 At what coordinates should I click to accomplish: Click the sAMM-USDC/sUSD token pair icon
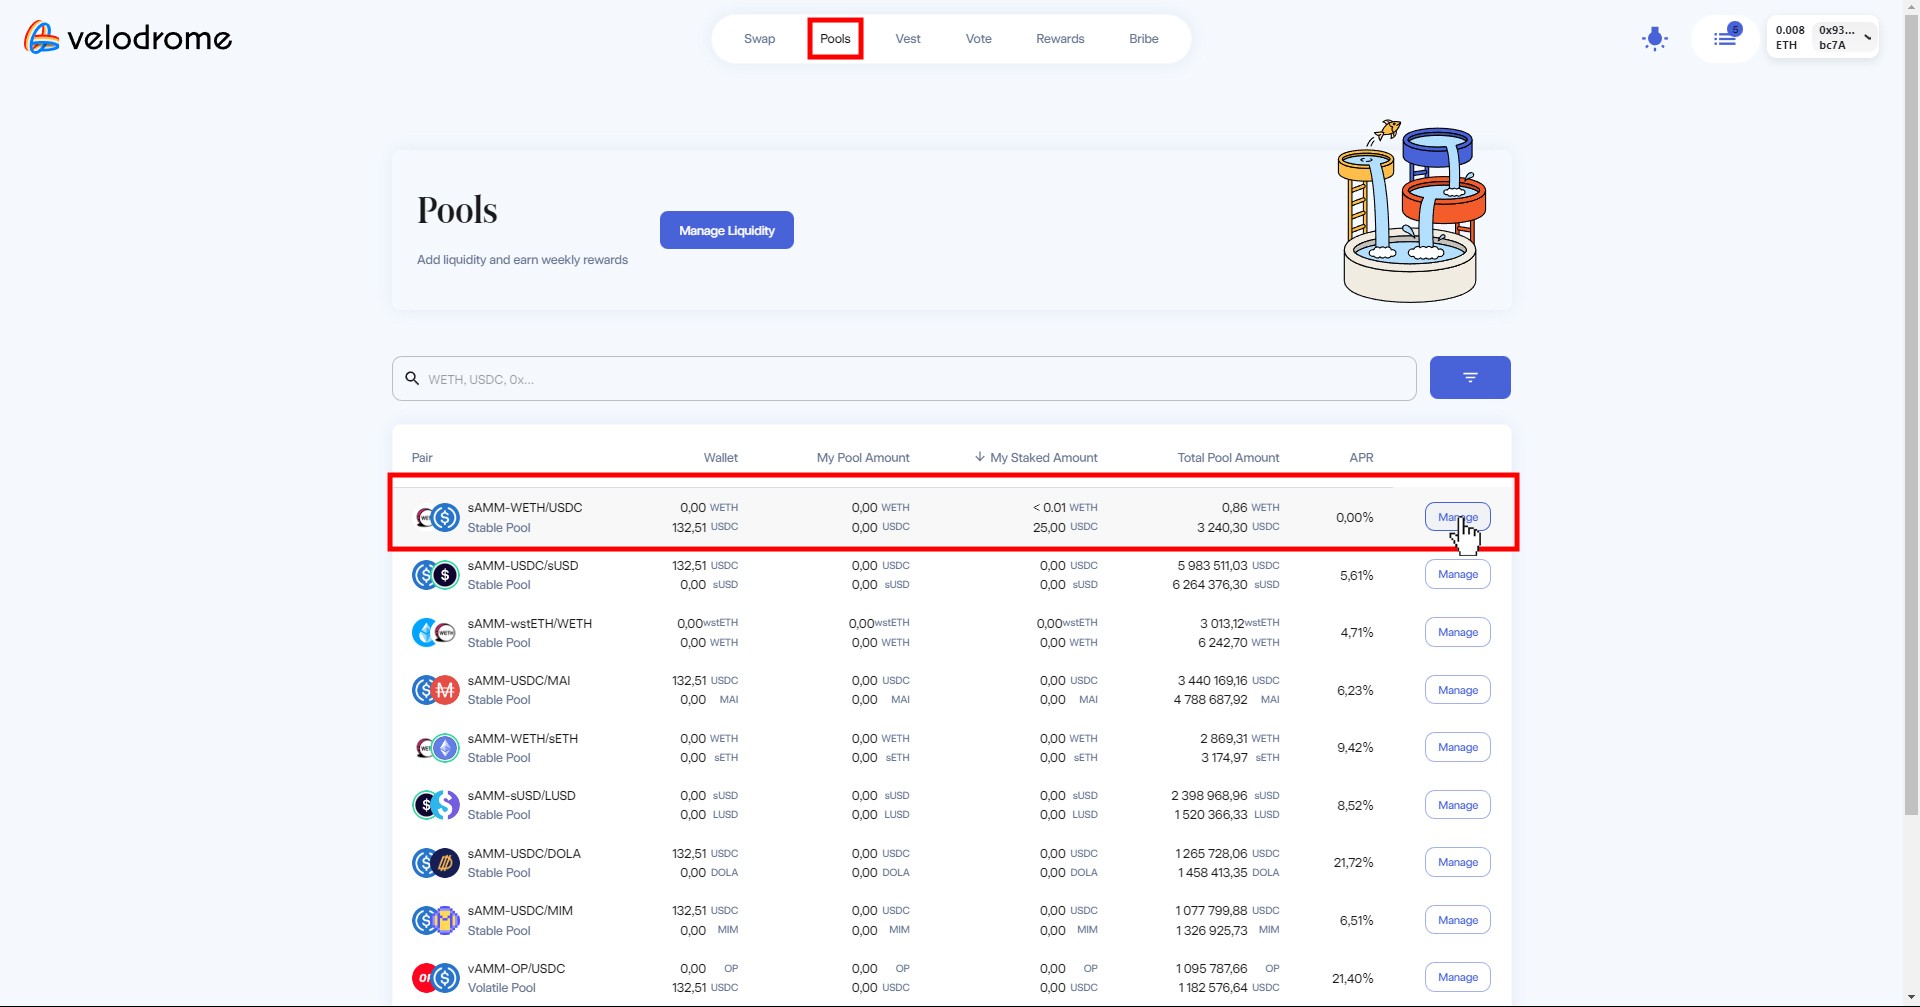[436, 575]
